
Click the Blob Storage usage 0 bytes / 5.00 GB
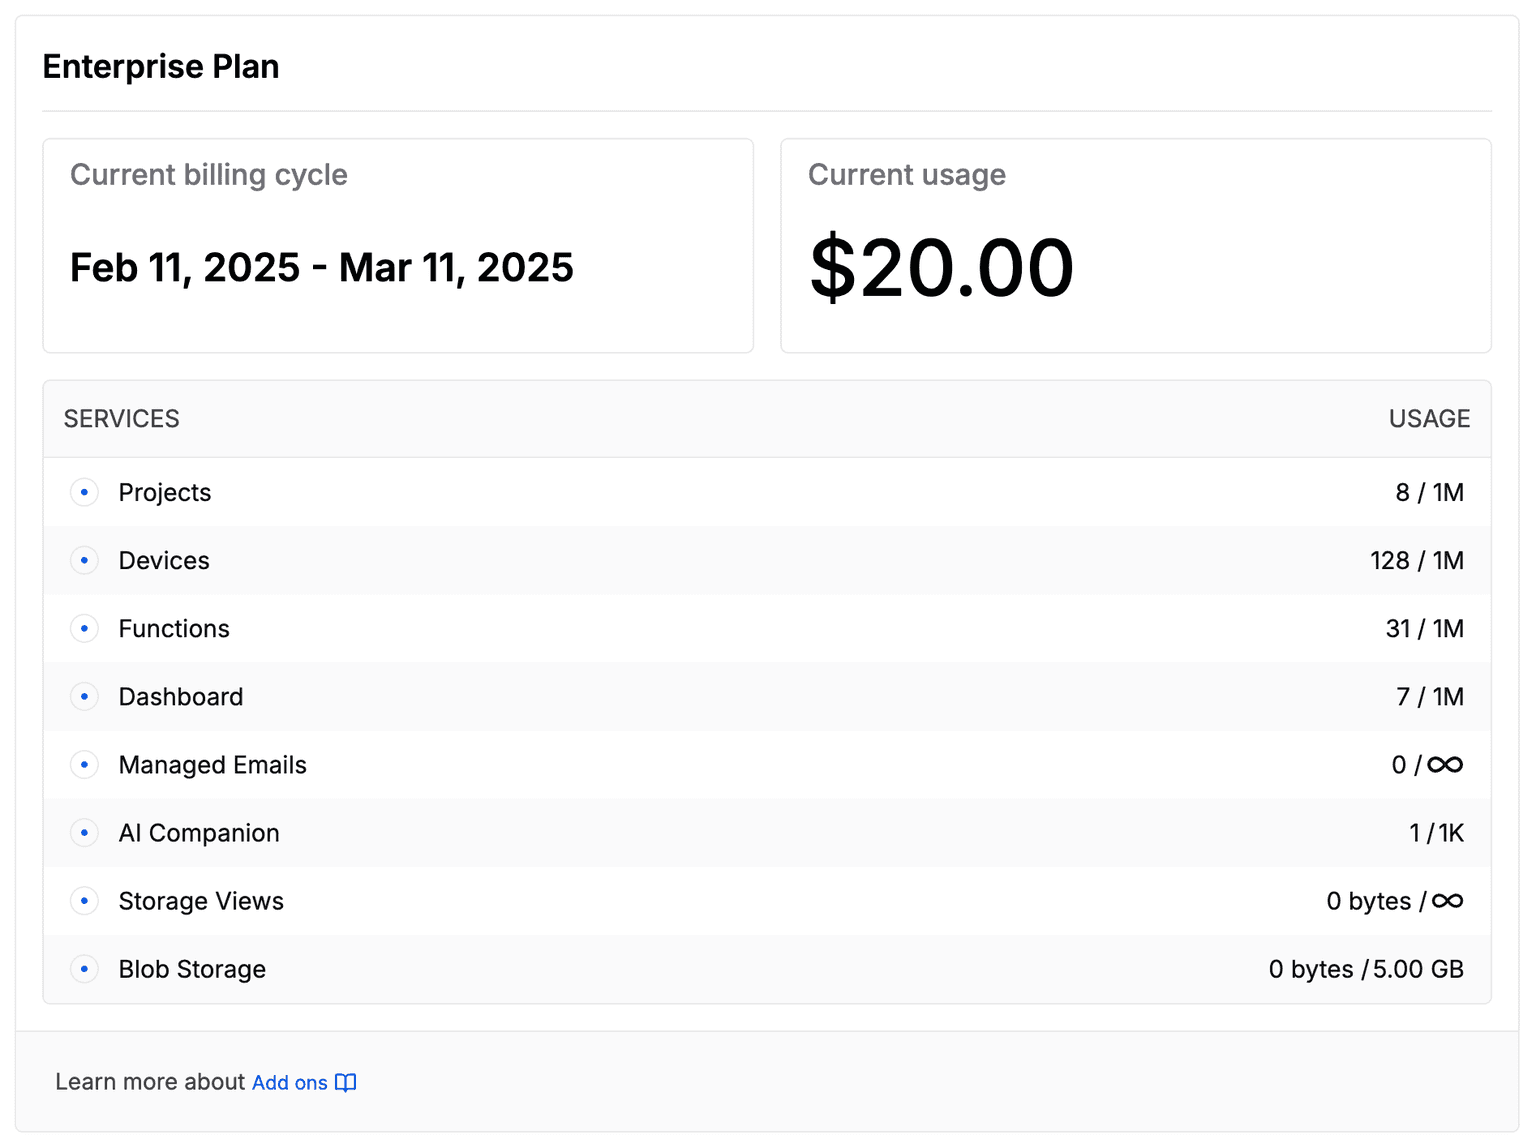[x=1366, y=968]
